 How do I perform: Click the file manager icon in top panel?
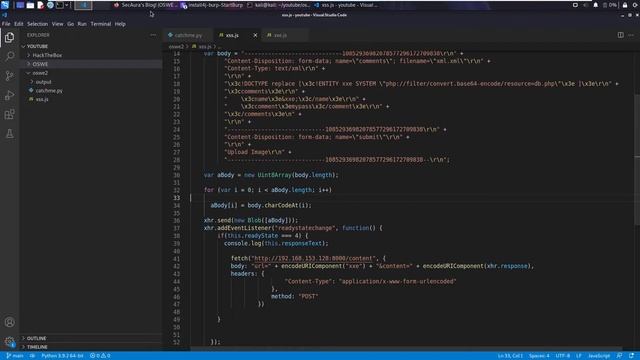(x=30, y=5)
